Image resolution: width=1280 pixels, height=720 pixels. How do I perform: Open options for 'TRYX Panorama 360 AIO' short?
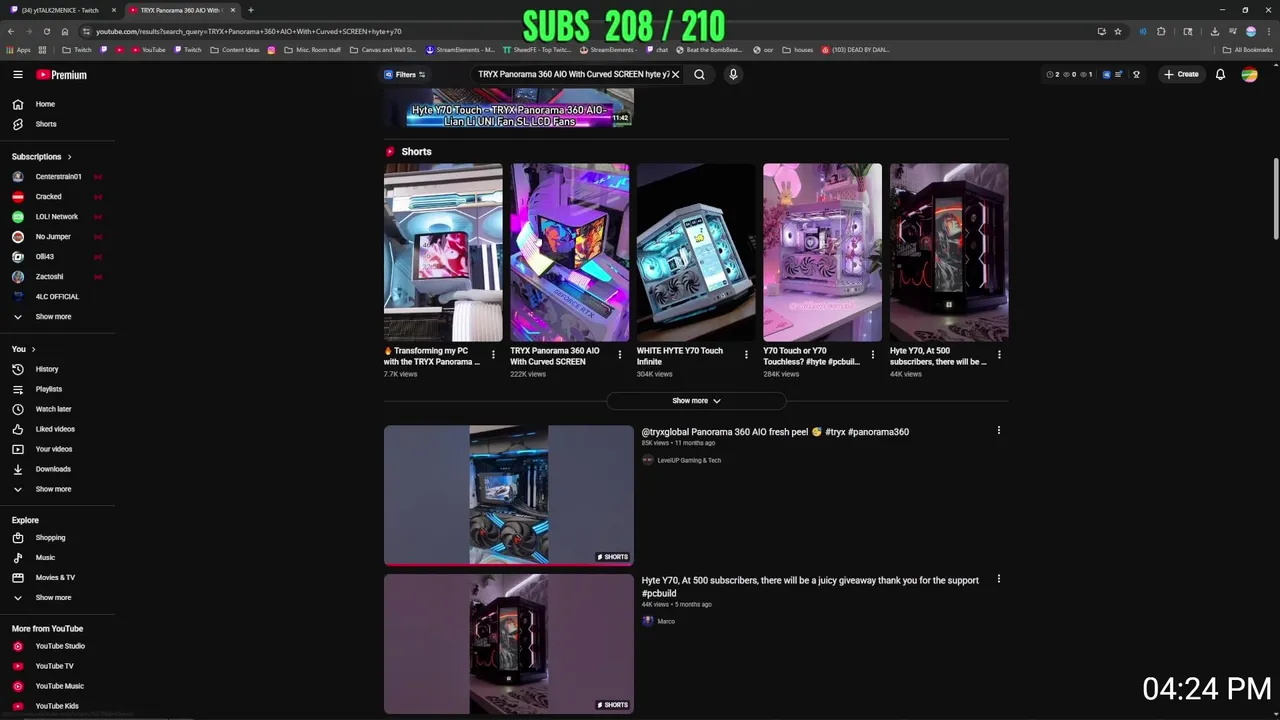[619, 354]
